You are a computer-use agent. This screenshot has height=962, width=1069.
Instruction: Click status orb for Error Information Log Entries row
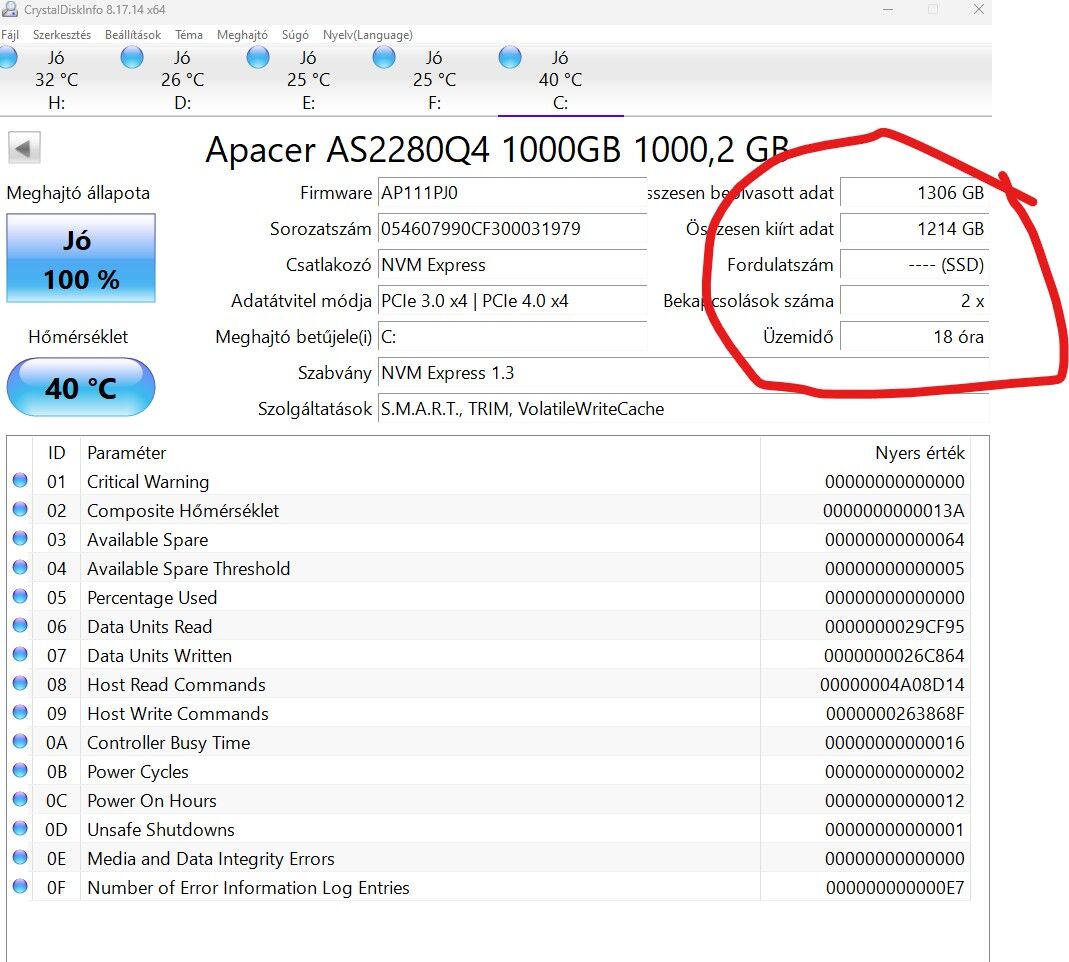coord(20,886)
